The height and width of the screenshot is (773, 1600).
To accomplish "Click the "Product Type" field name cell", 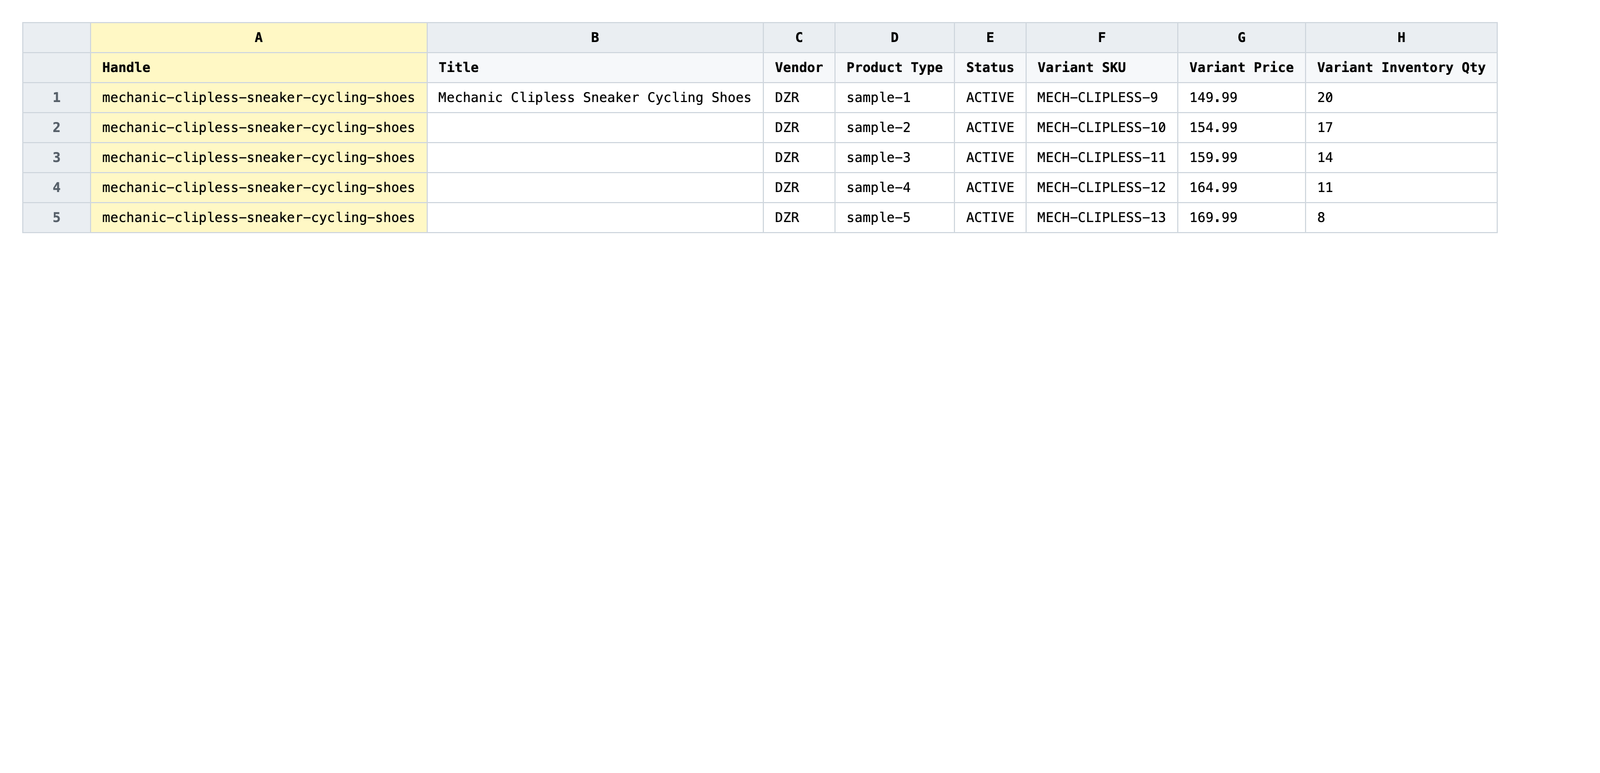I will [x=894, y=68].
